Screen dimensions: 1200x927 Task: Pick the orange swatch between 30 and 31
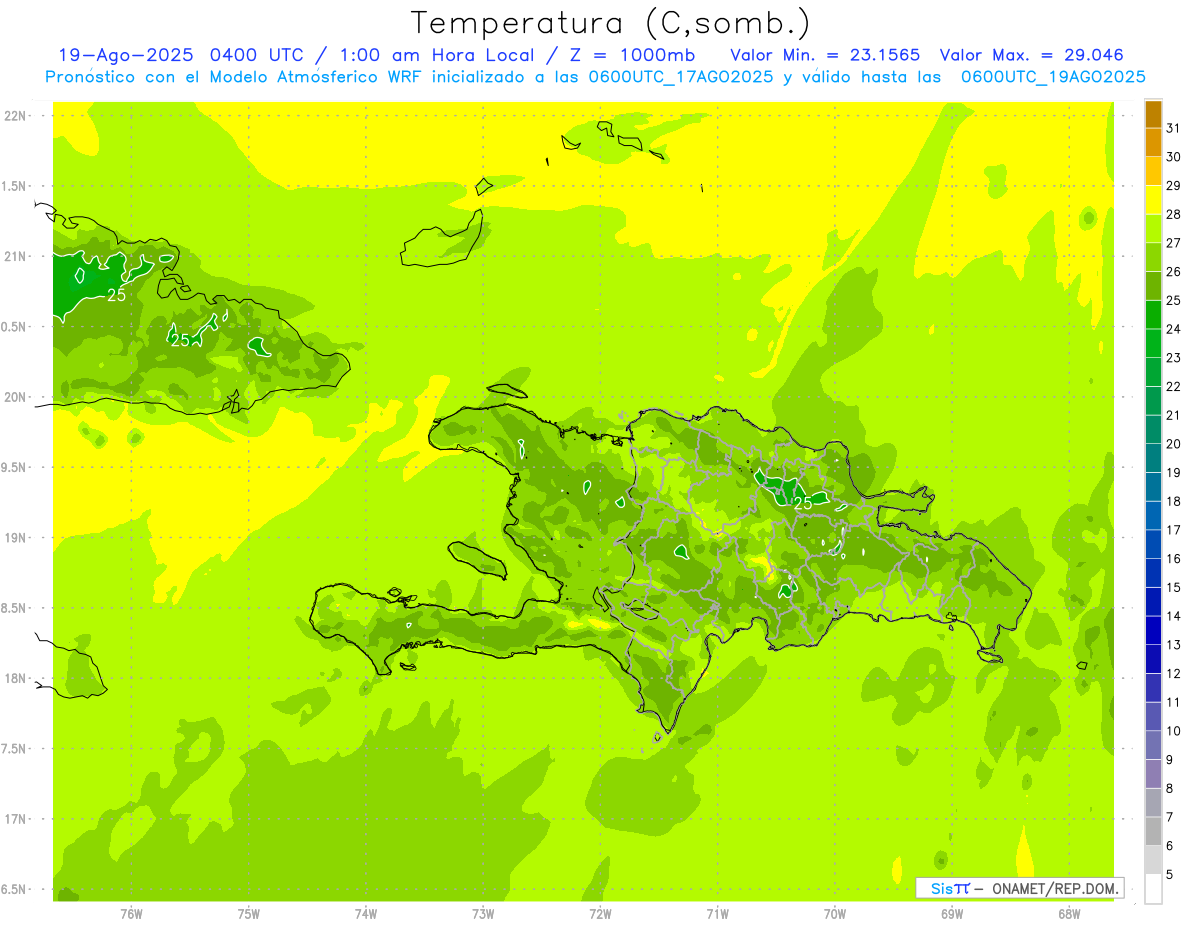(x=1153, y=143)
